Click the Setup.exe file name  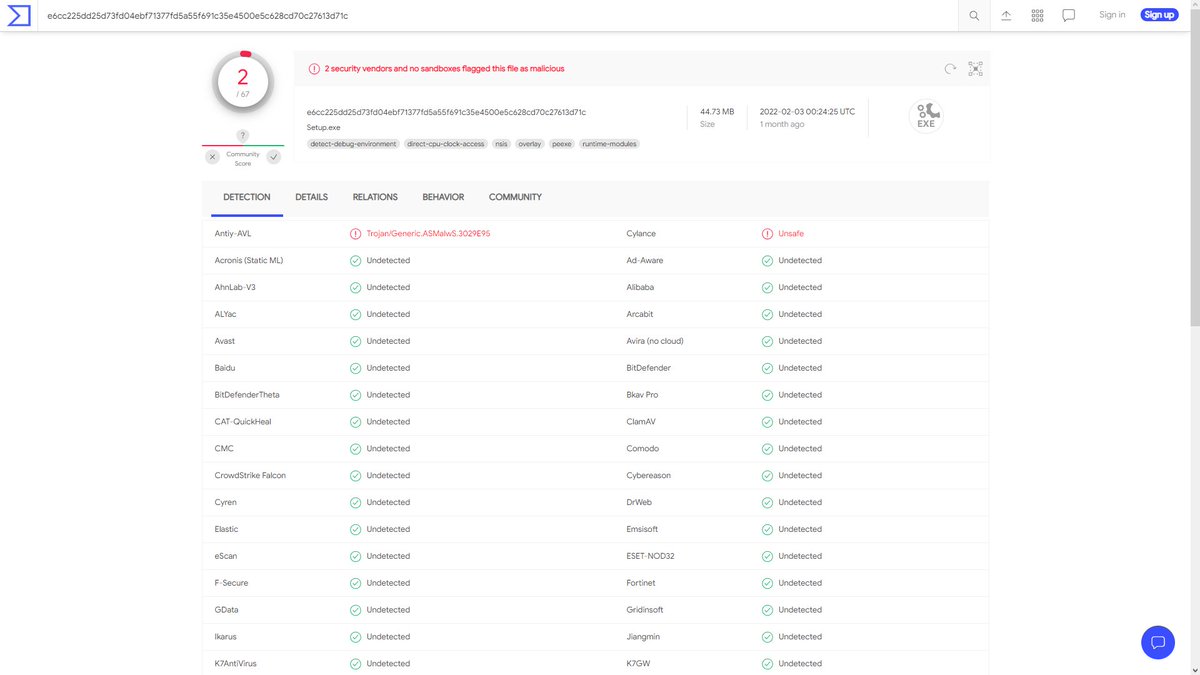coord(324,128)
